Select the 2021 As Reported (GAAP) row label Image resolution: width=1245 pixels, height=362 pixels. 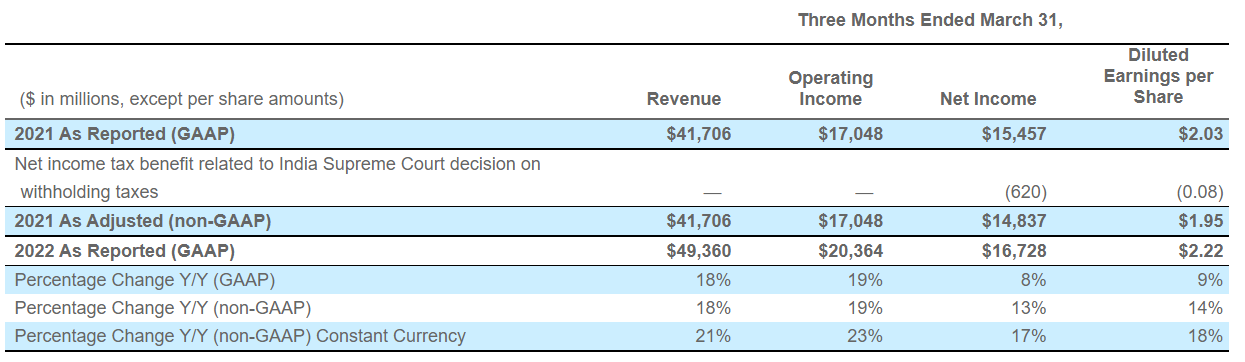tap(125, 133)
